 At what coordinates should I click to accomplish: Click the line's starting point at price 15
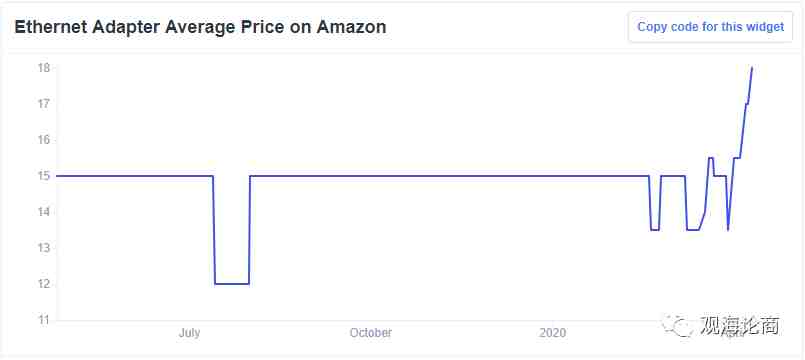57,176
